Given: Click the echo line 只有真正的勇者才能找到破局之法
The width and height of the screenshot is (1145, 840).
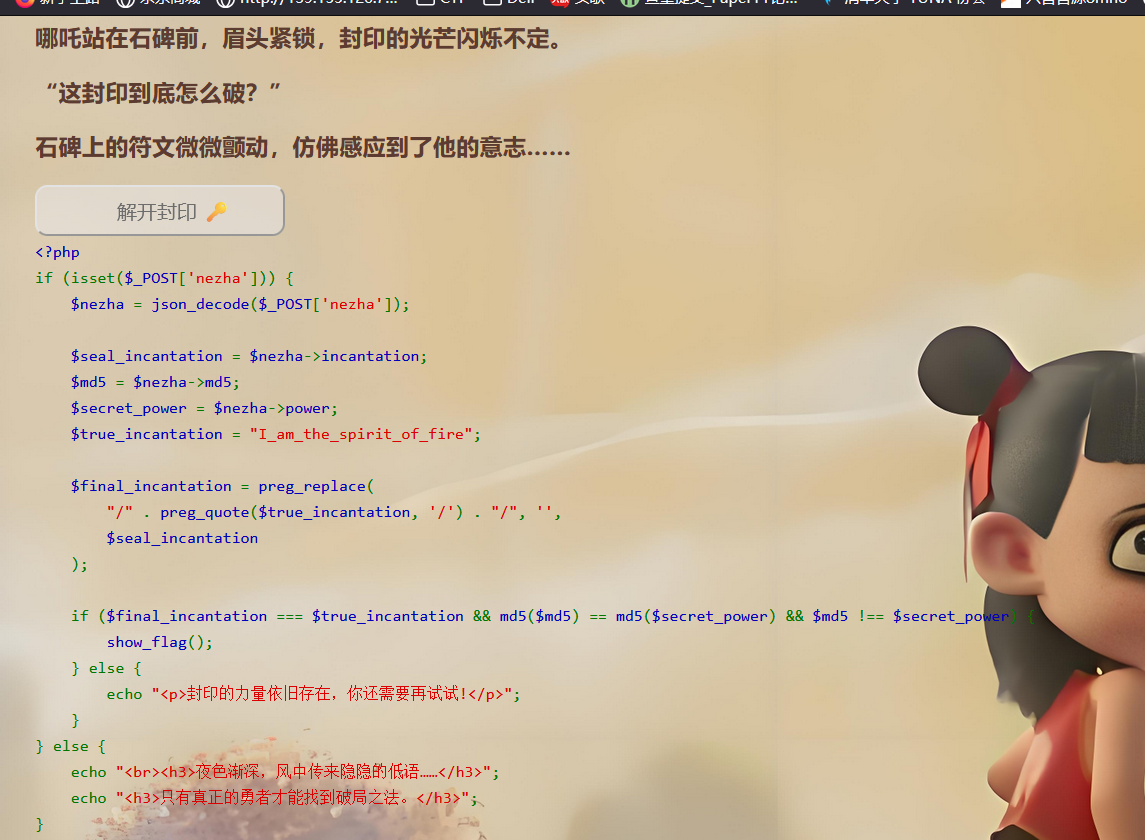Looking at the screenshot, I should tap(274, 798).
